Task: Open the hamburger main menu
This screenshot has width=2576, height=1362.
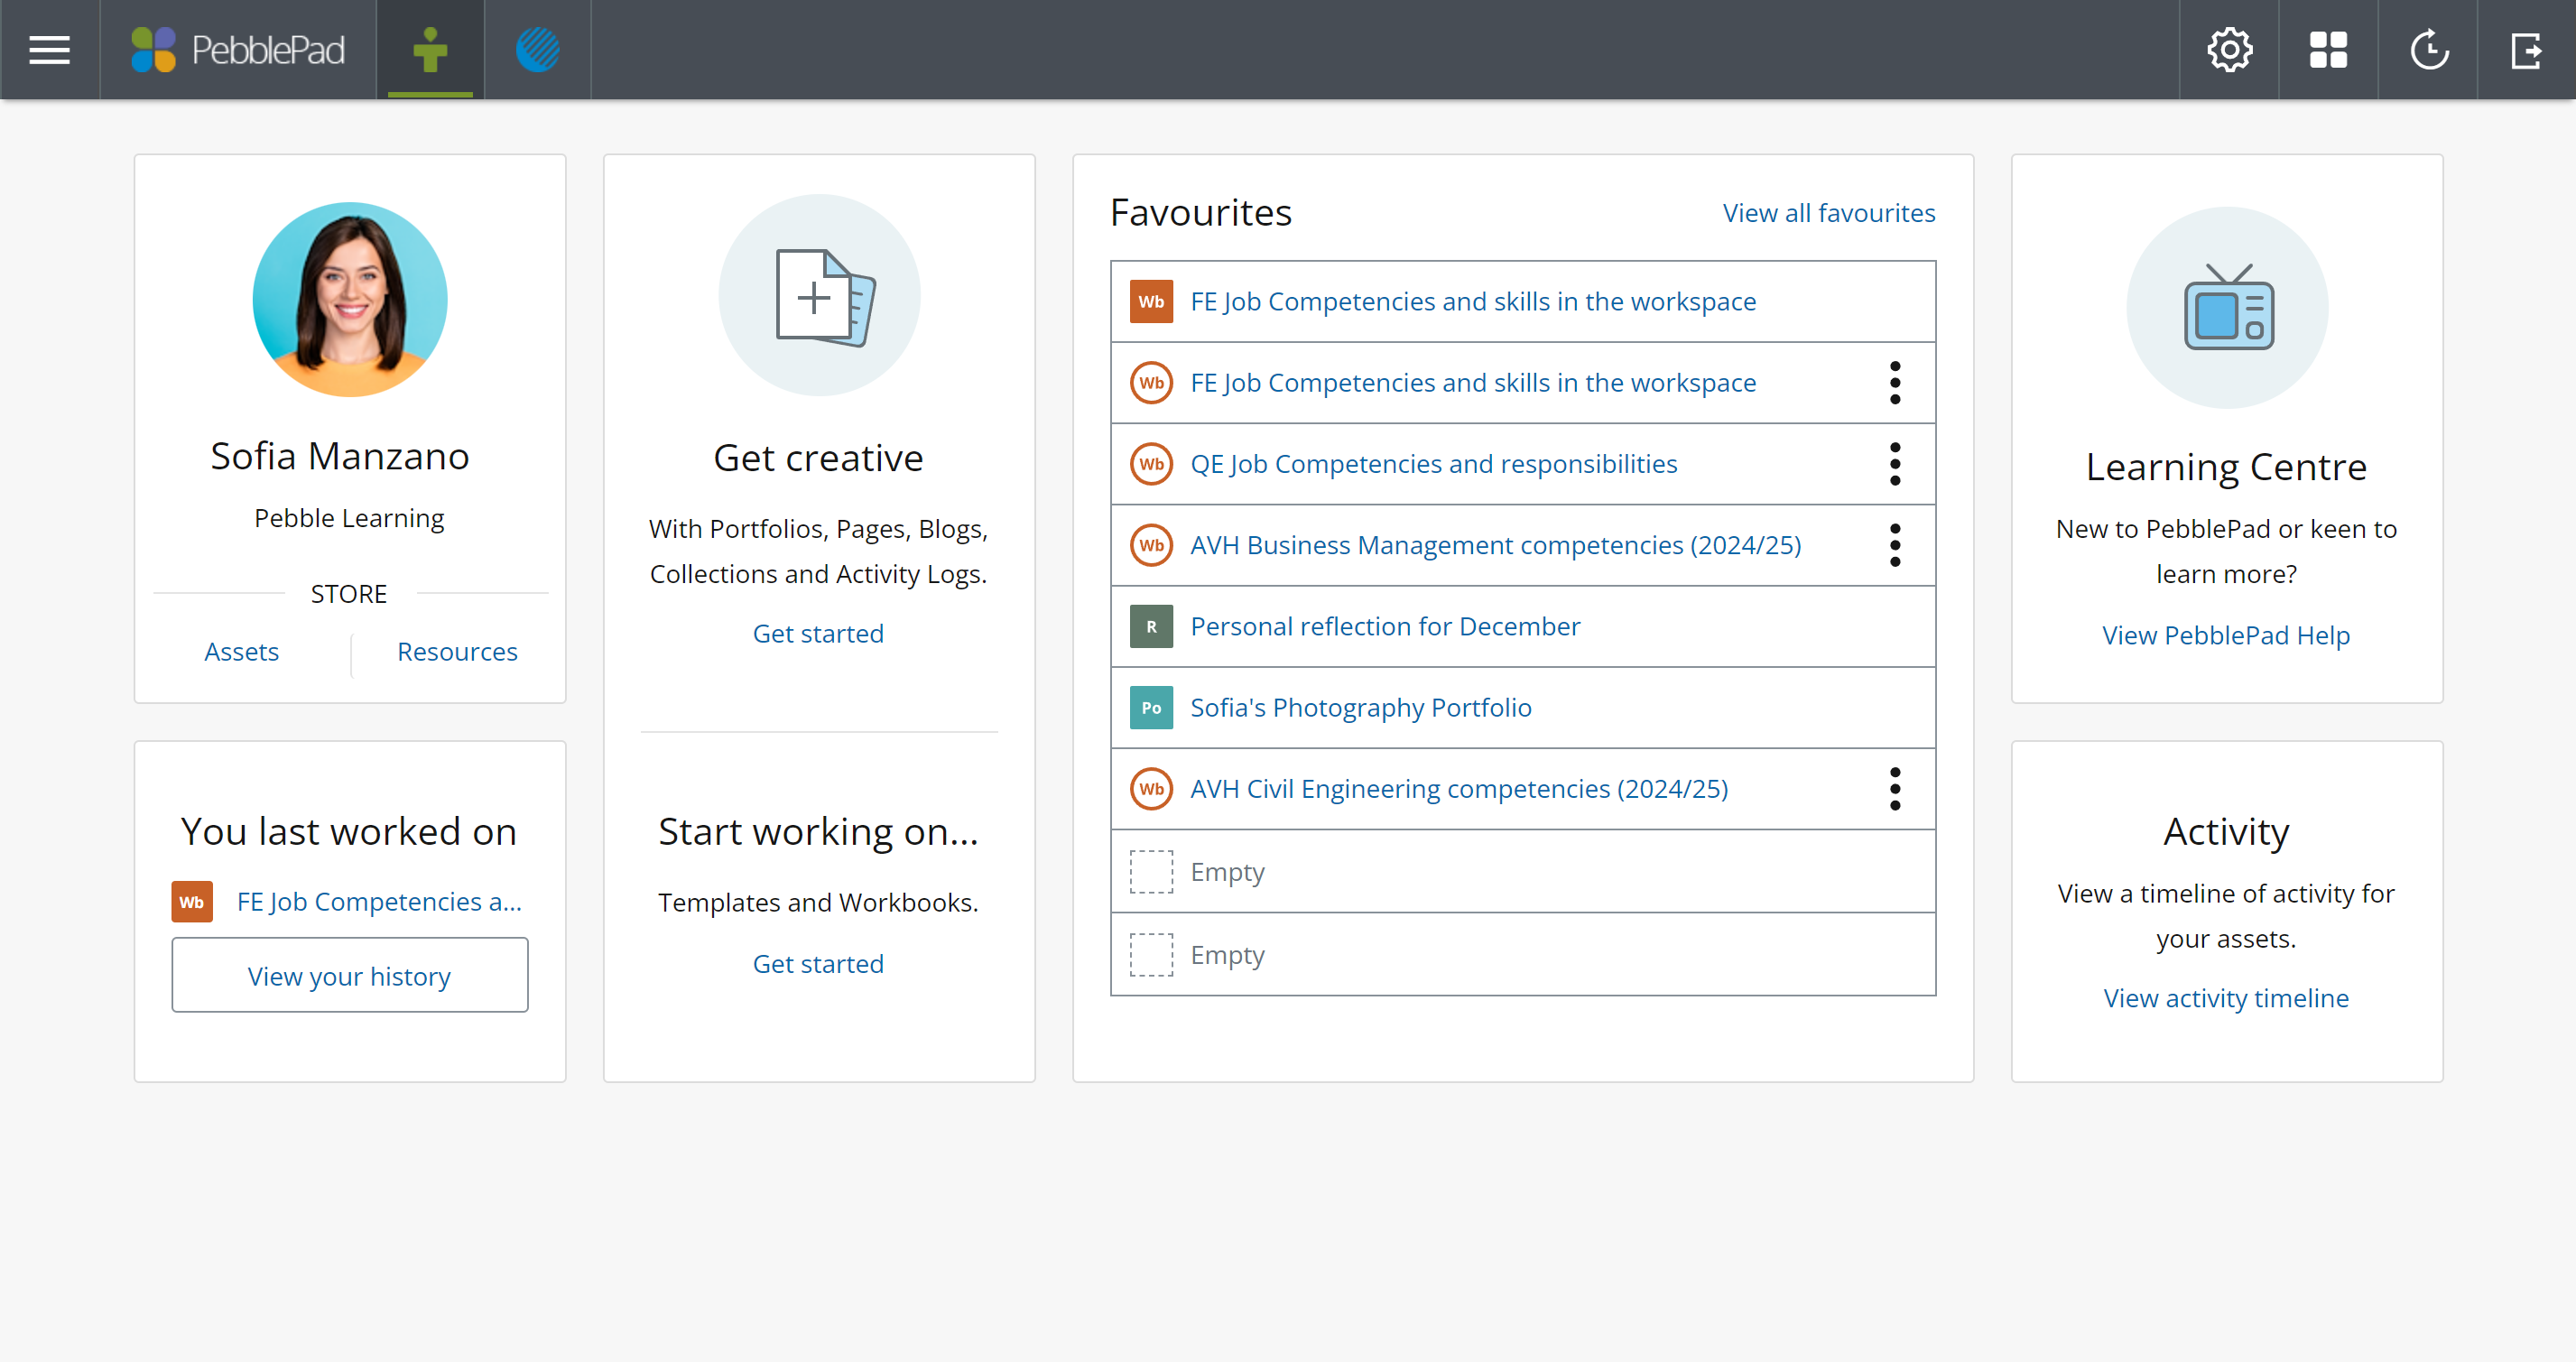Action: 49,49
